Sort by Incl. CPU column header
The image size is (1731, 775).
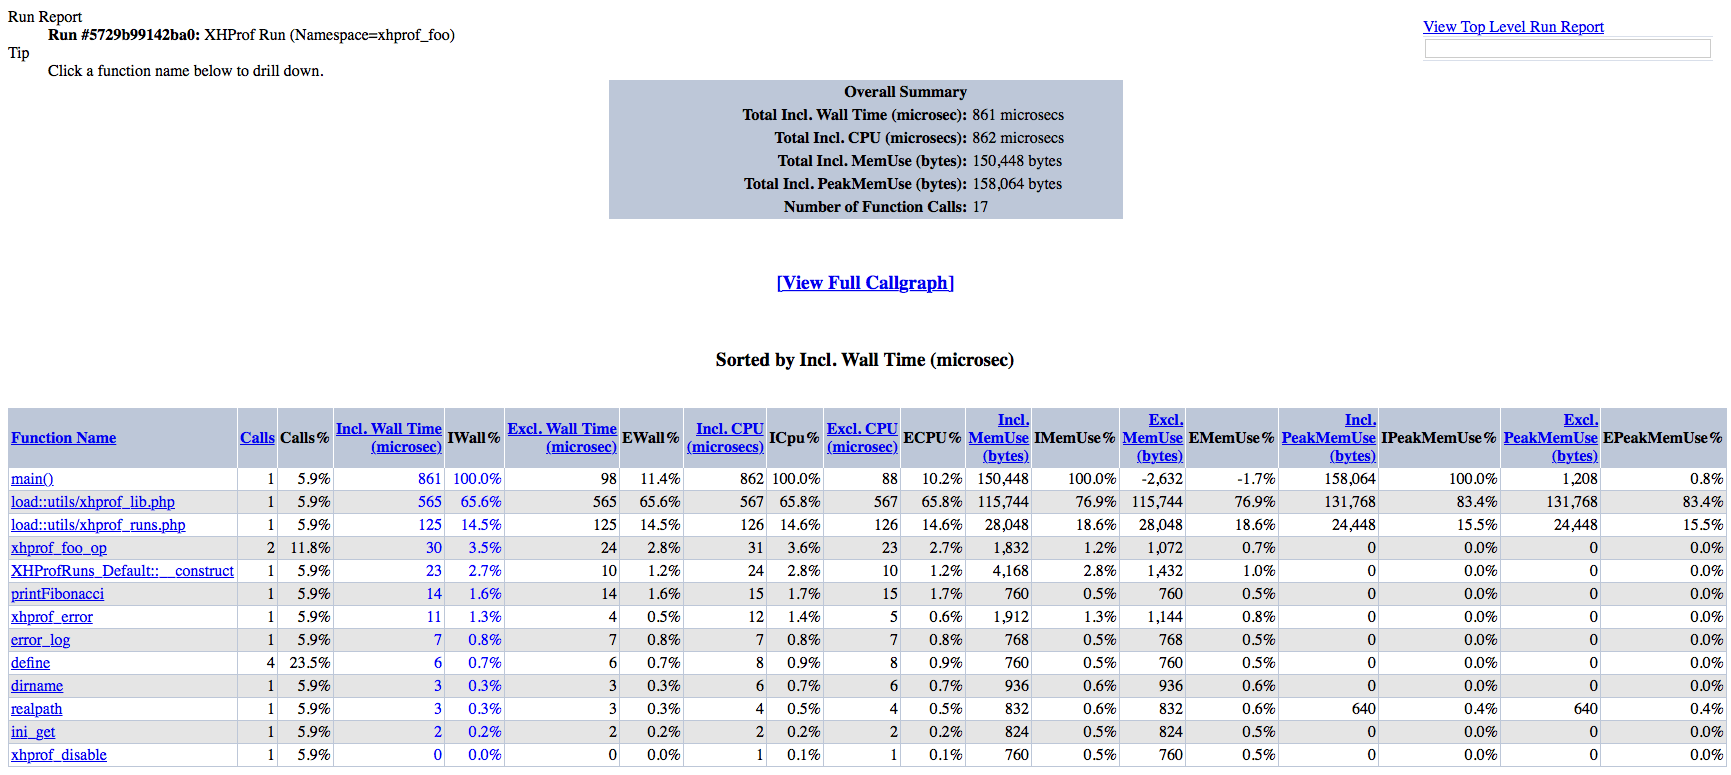pyautogui.click(x=725, y=438)
